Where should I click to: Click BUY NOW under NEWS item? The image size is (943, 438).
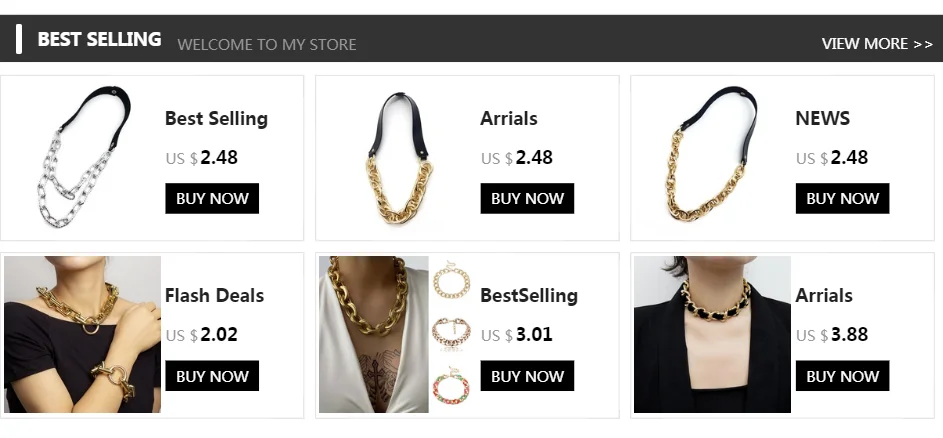tap(842, 199)
